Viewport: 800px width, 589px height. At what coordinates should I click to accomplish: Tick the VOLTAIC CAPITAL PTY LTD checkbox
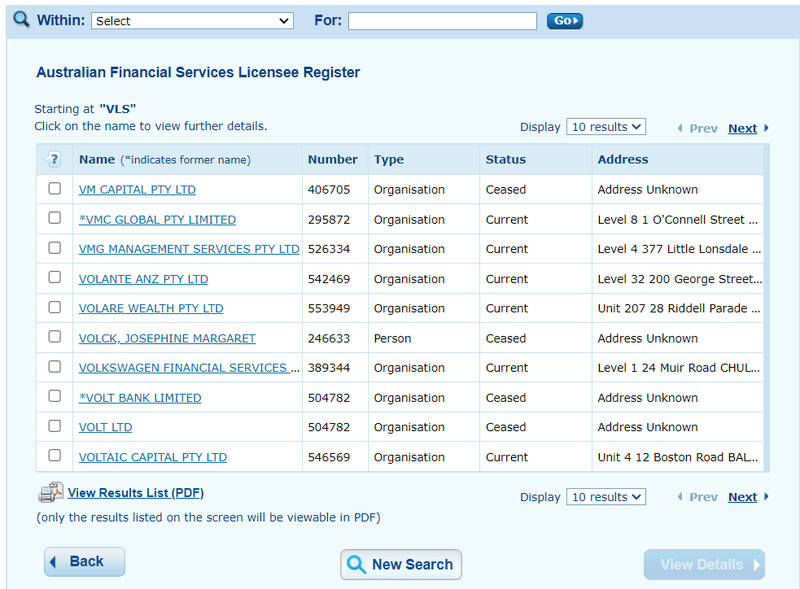coord(55,455)
